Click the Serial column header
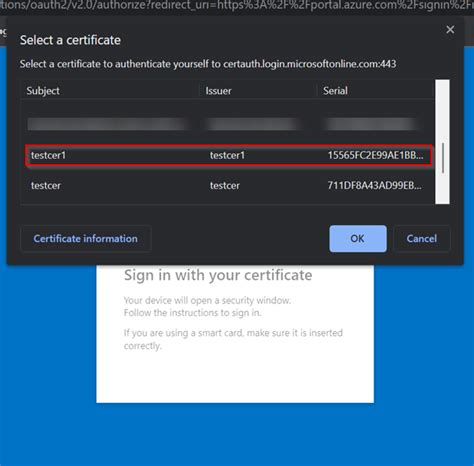 click(335, 91)
